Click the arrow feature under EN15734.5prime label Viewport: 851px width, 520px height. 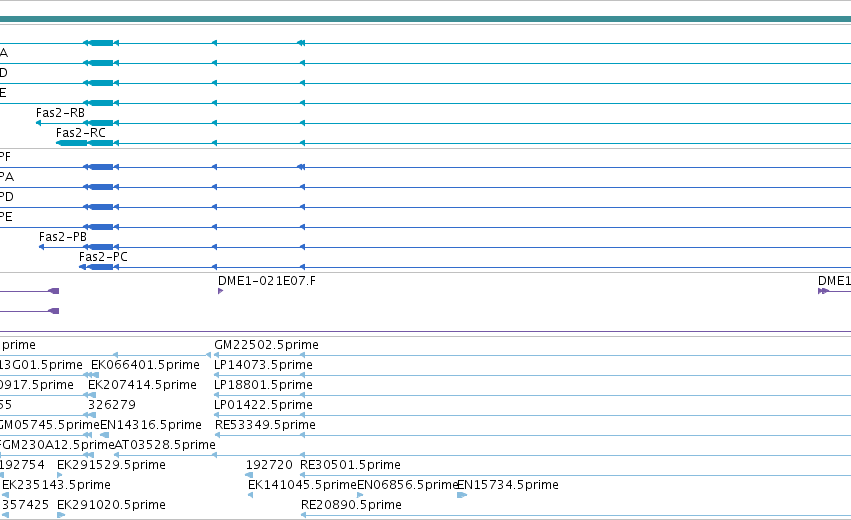[x=462, y=495]
